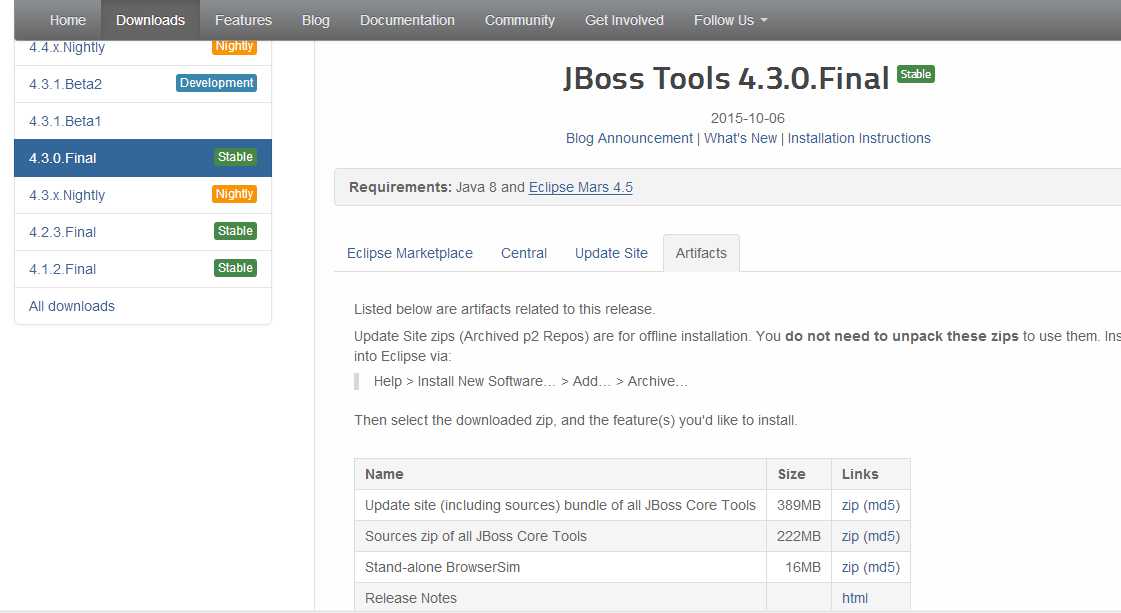
Task: Select 4.2.3.Final stable version
Action: 143,232
